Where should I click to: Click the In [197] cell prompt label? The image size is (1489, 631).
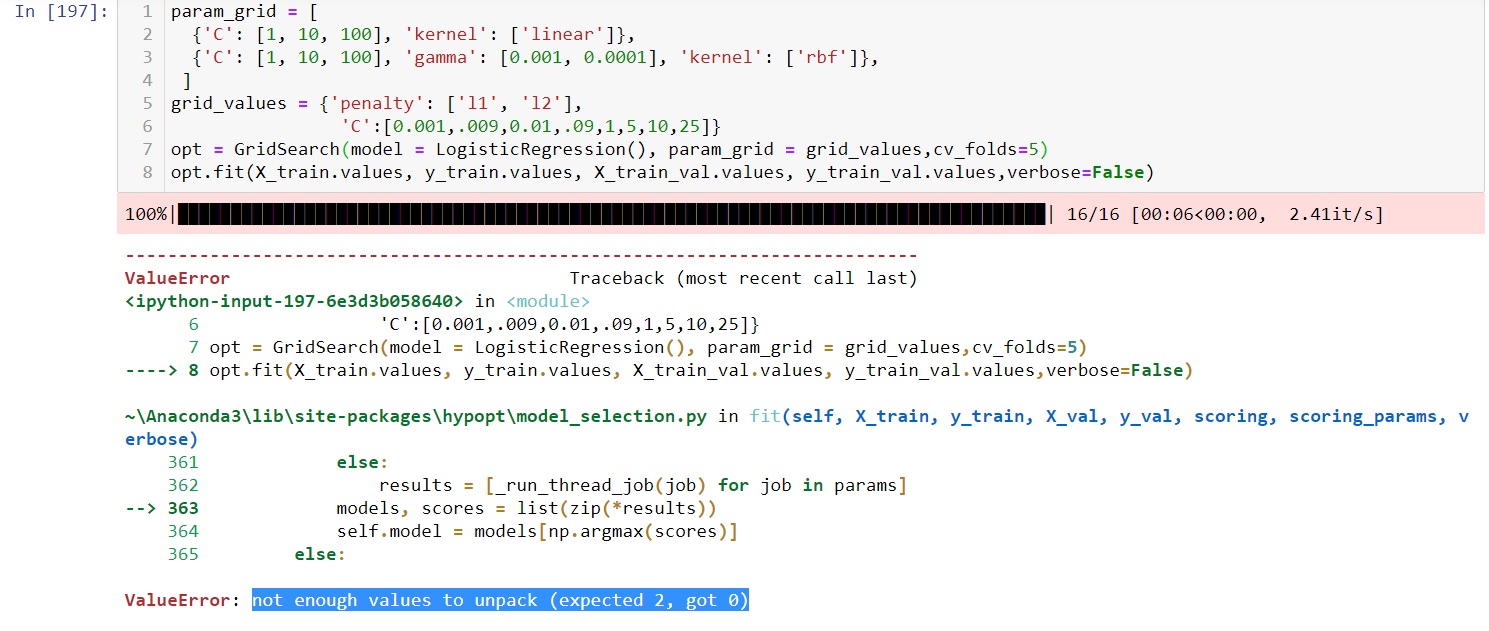62,13
